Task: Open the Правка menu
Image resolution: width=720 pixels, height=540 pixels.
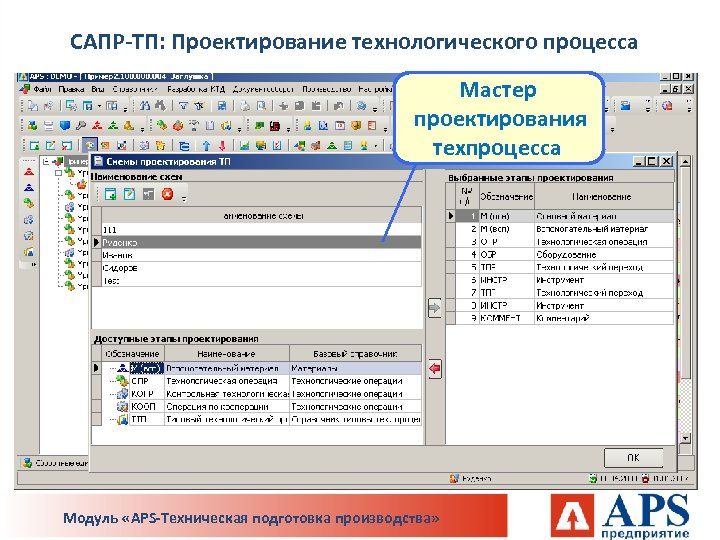Action: (x=71, y=90)
